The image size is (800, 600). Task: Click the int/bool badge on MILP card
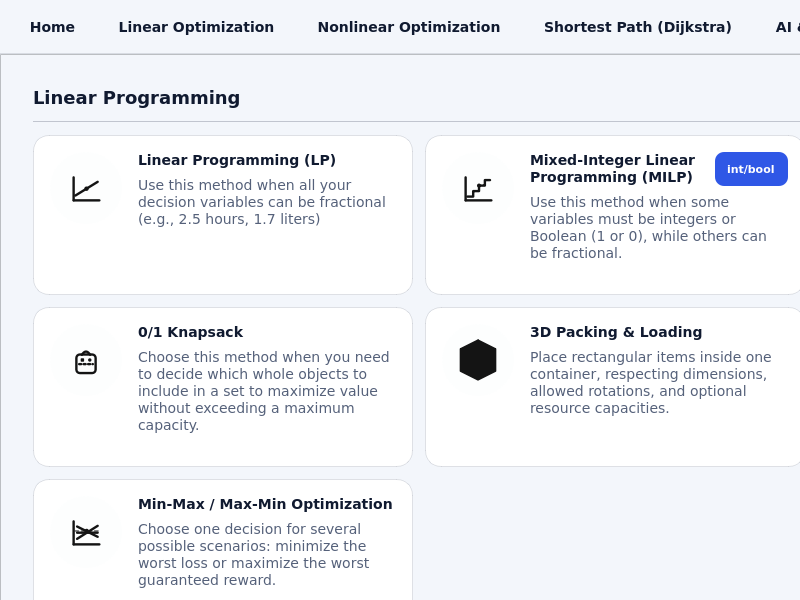[x=751, y=169]
